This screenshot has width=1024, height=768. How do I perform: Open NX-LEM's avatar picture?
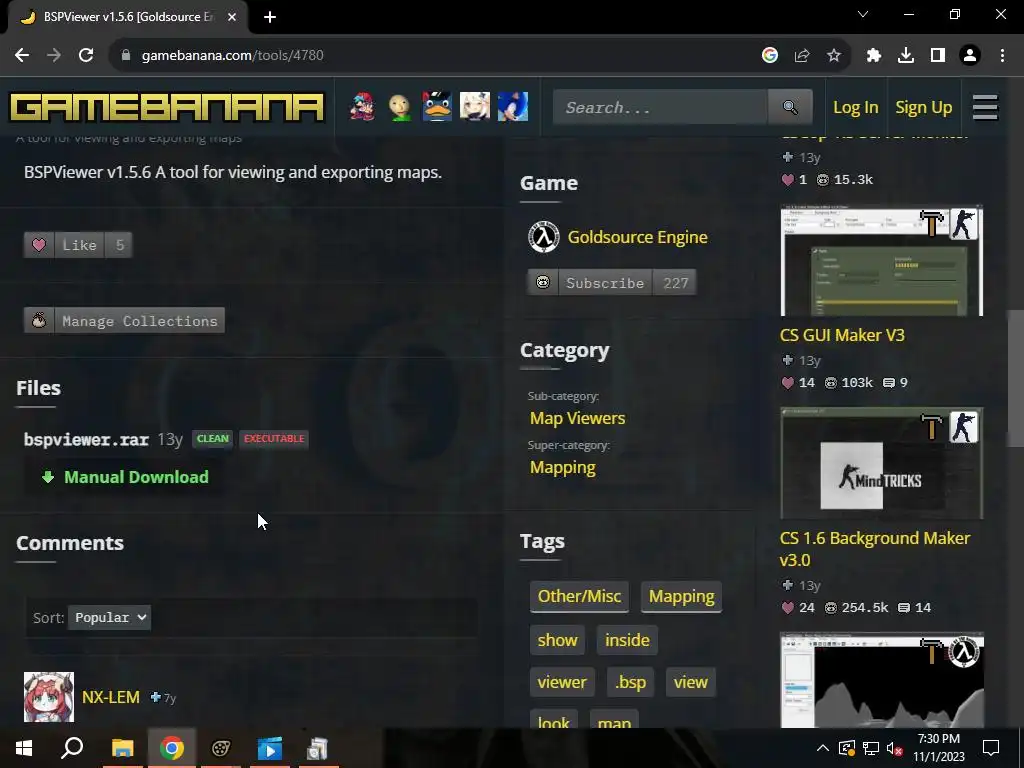49,697
